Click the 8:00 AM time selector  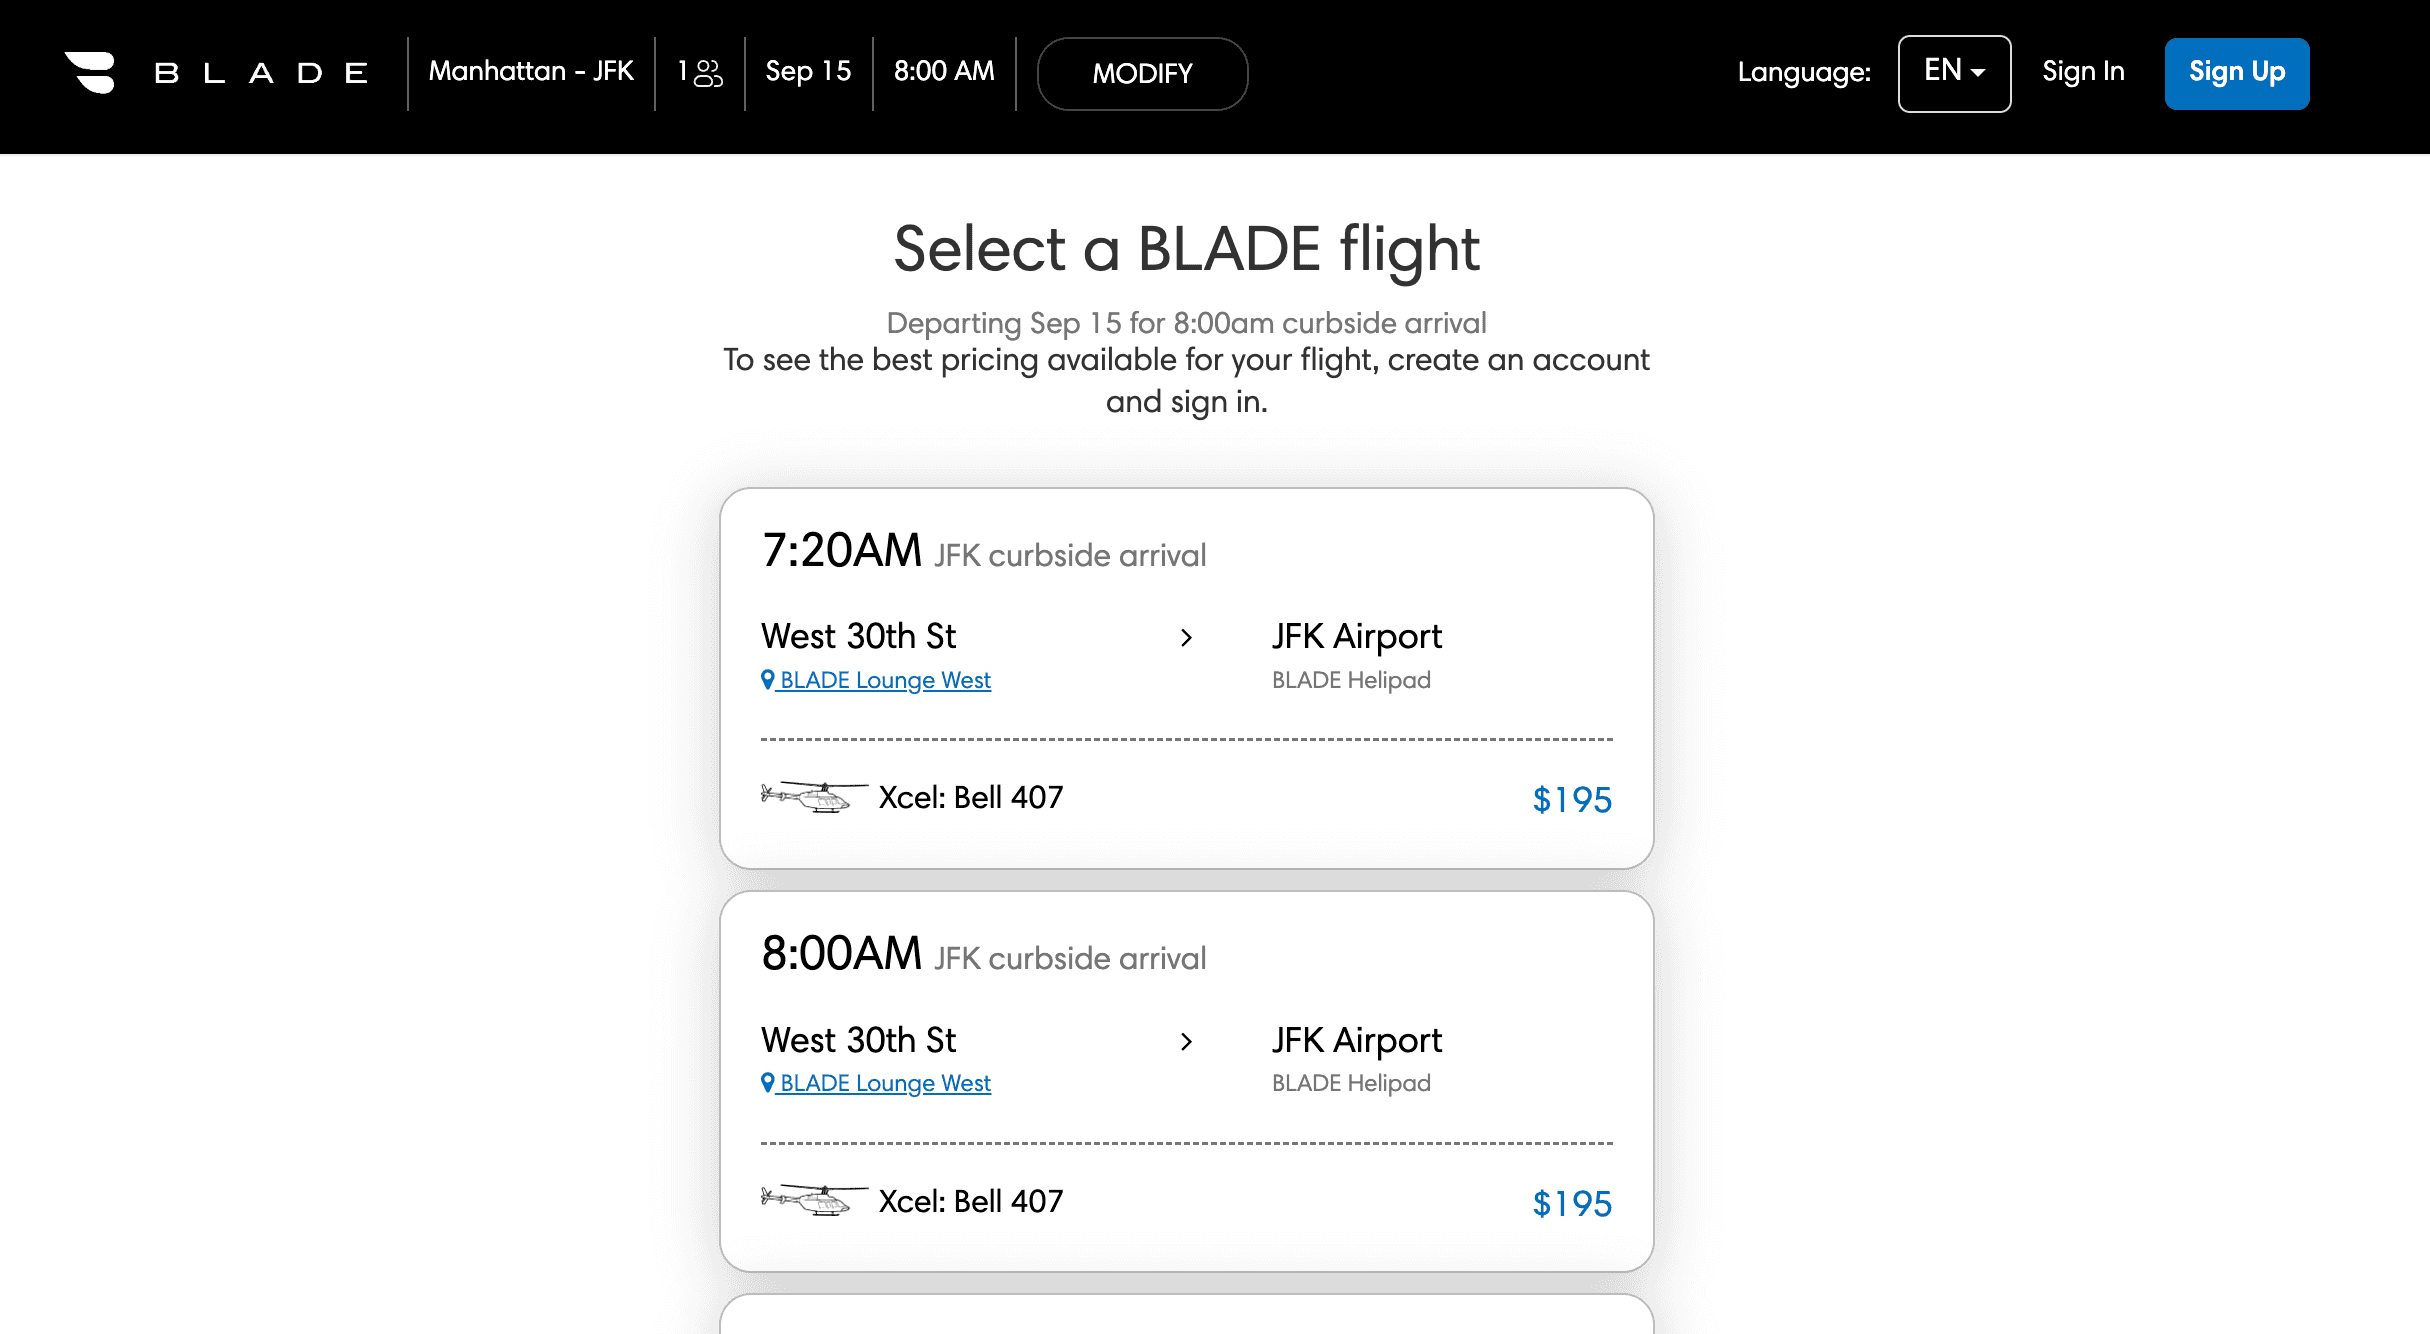click(944, 72)
